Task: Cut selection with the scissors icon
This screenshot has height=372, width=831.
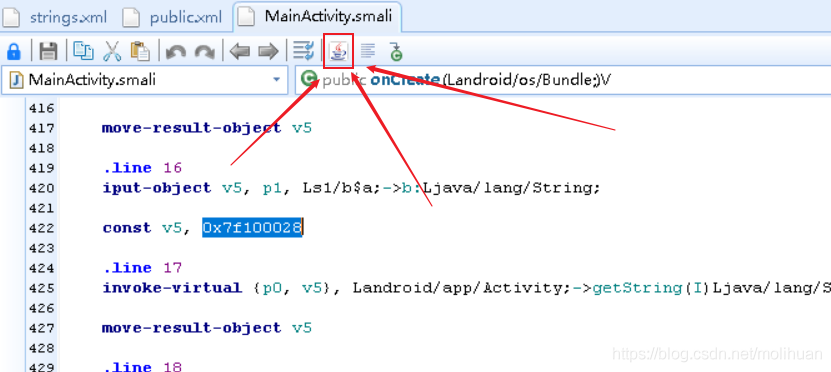Action: coord(112,51)
